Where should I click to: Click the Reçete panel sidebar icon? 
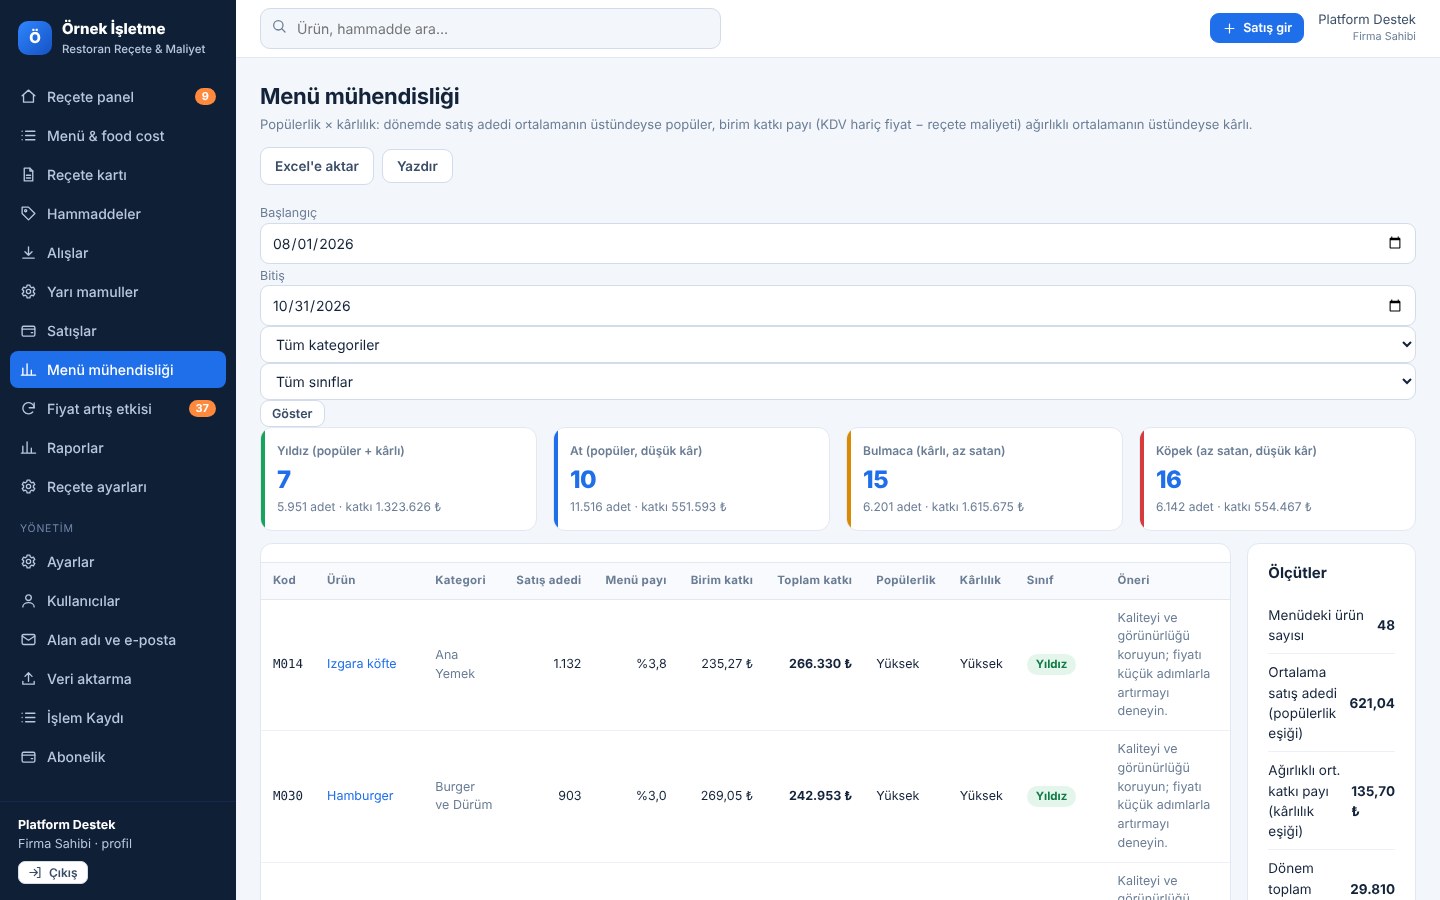(28, 97)
